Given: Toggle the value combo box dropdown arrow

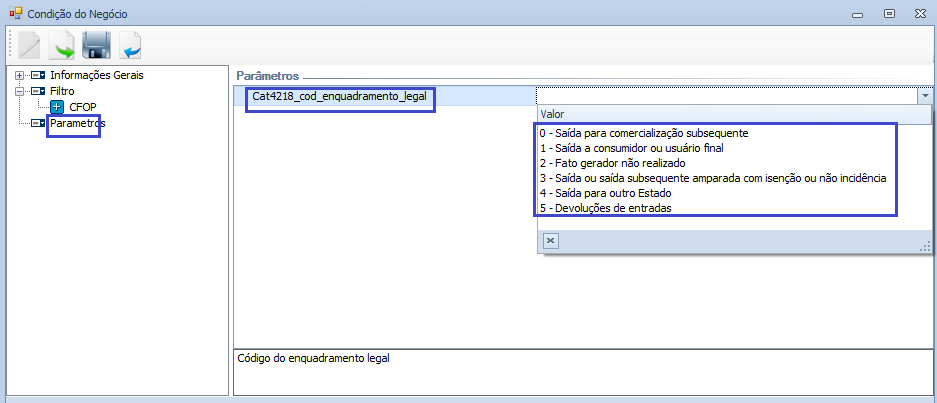Looking at the screenshot, I should point(925,95).
